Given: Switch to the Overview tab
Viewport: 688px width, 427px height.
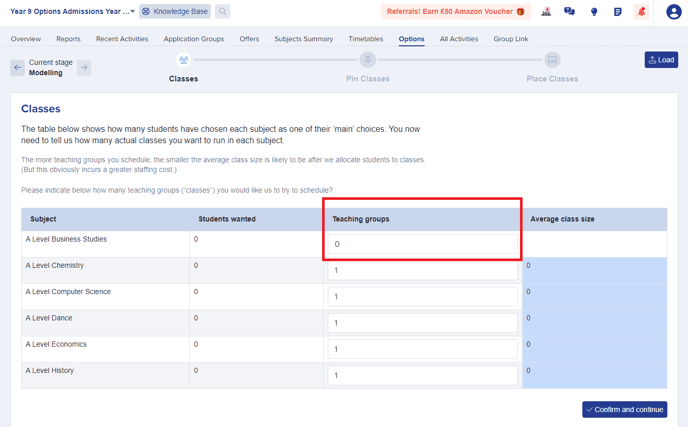Looking at the screenshot, I should 26,39.
